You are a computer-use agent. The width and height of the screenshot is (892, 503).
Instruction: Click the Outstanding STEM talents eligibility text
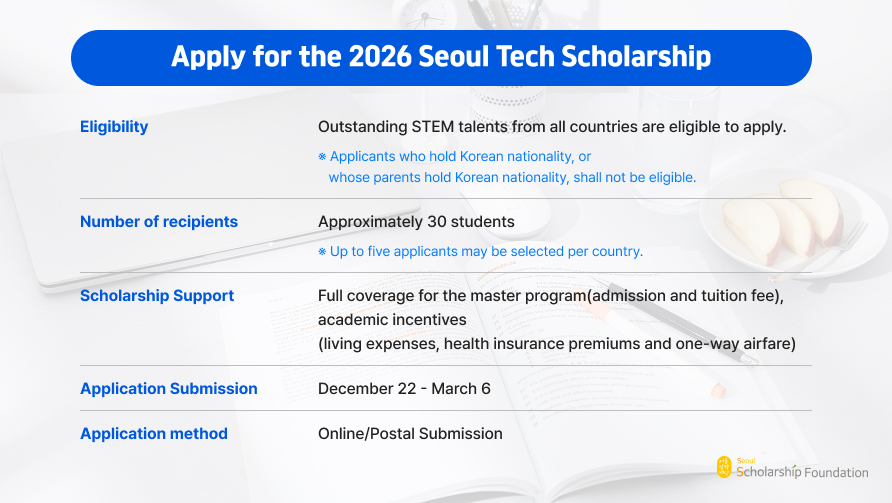(x=551, y=127)
